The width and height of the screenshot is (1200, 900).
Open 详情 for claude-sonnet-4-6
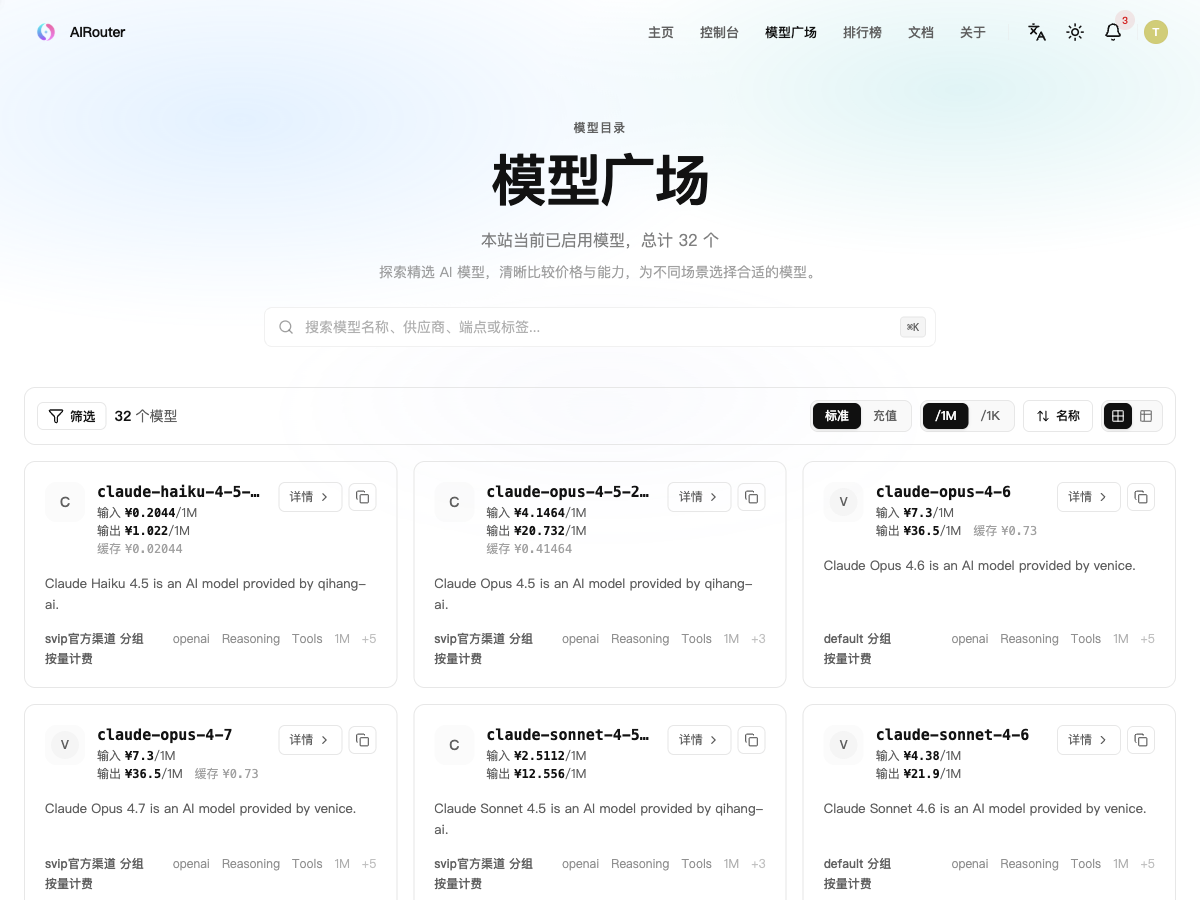[x=1089, y=740]
